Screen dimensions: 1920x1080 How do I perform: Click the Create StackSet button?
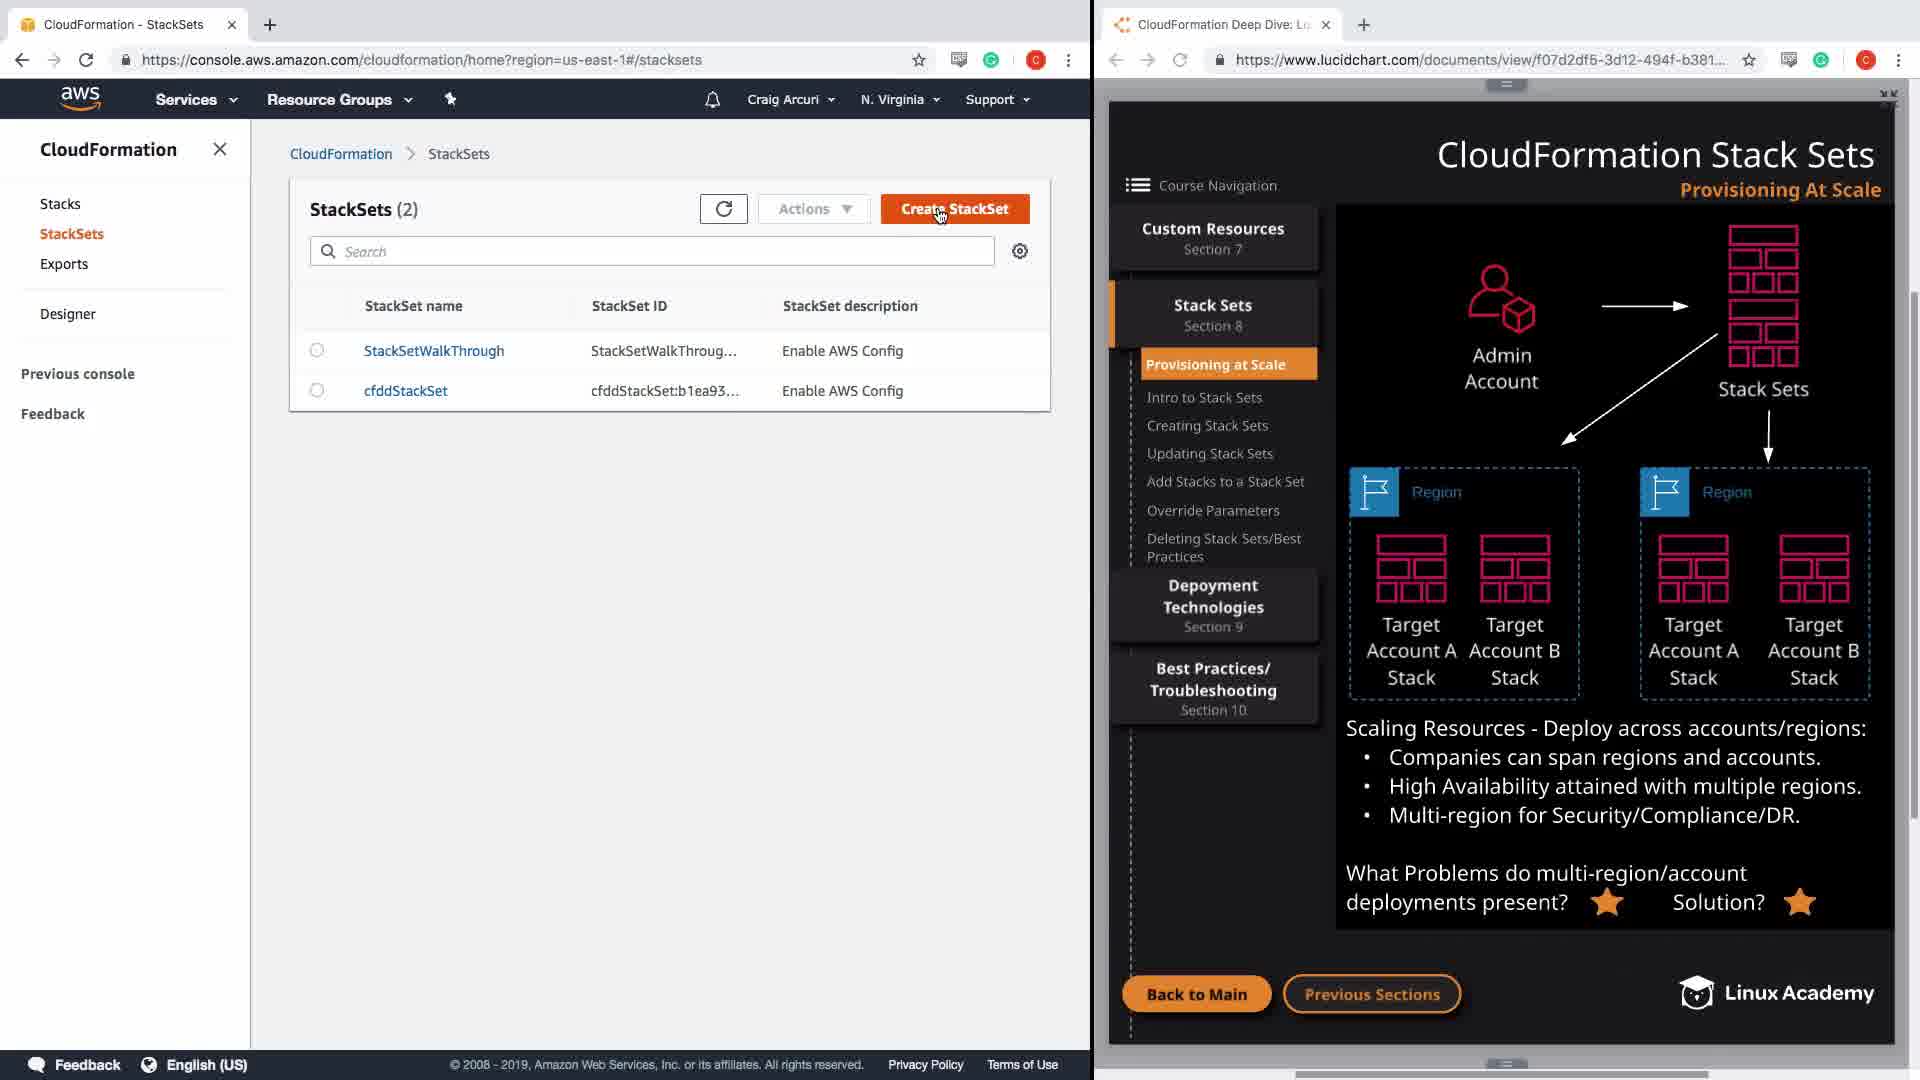(954, 209)
